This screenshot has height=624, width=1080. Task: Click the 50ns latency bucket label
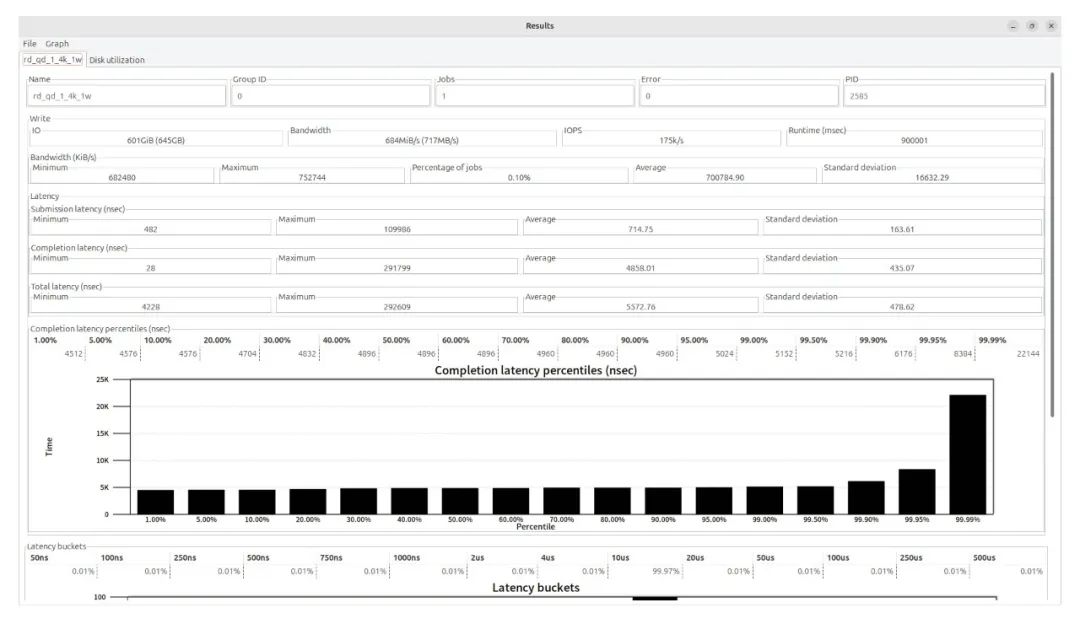tap(39, 558)
